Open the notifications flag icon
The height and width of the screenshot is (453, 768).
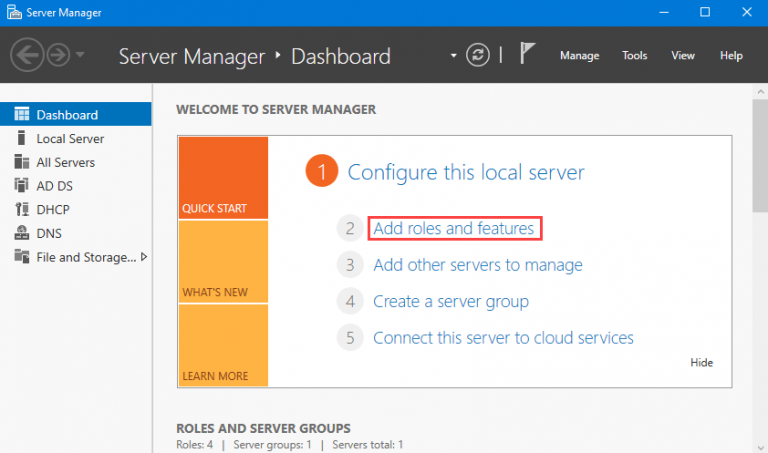pyautogui.click(x=528, y=55)
